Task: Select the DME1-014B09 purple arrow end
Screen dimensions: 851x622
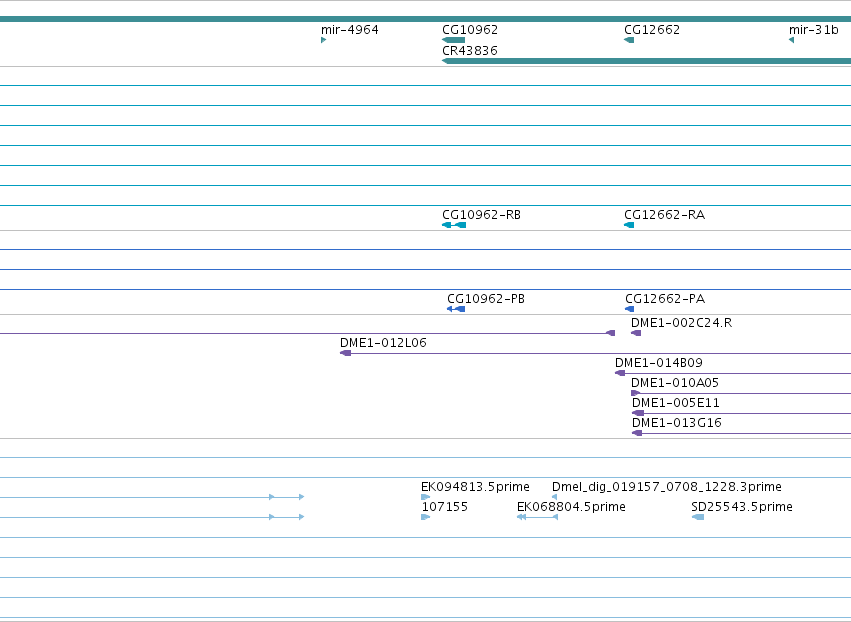Action: 620,373
